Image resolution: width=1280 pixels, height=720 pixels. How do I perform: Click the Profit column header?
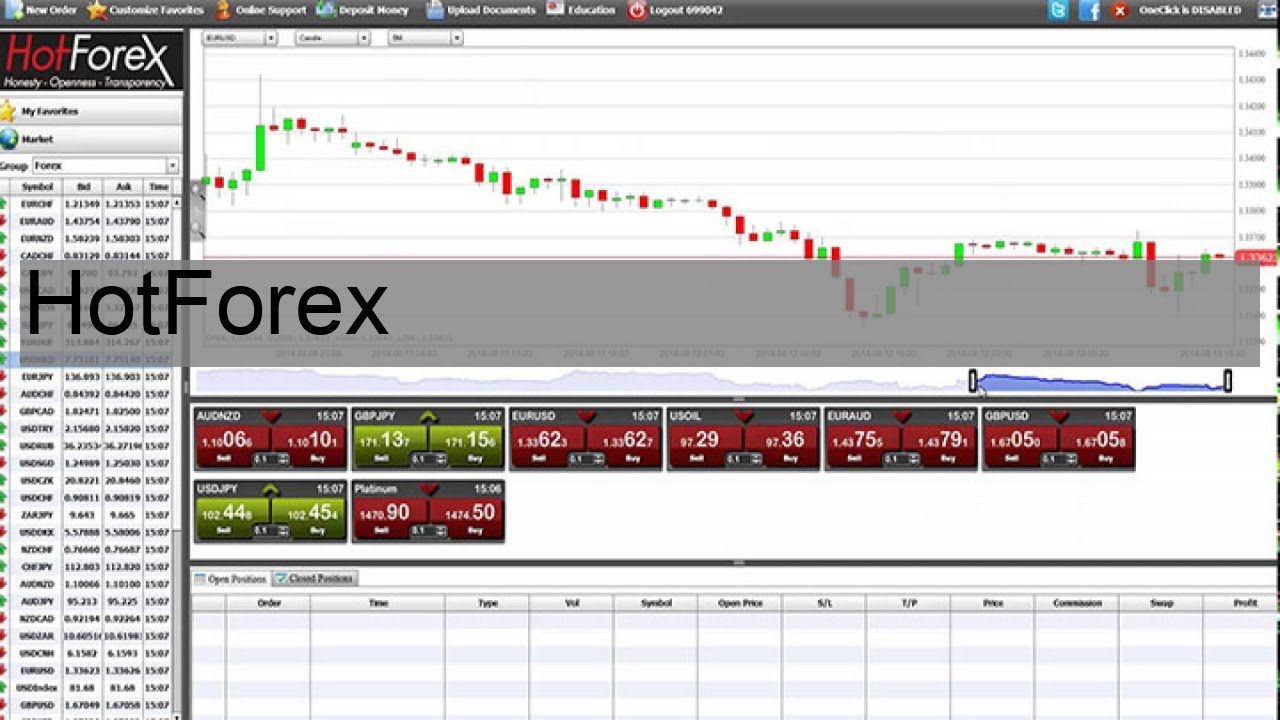pos(1245,603)
